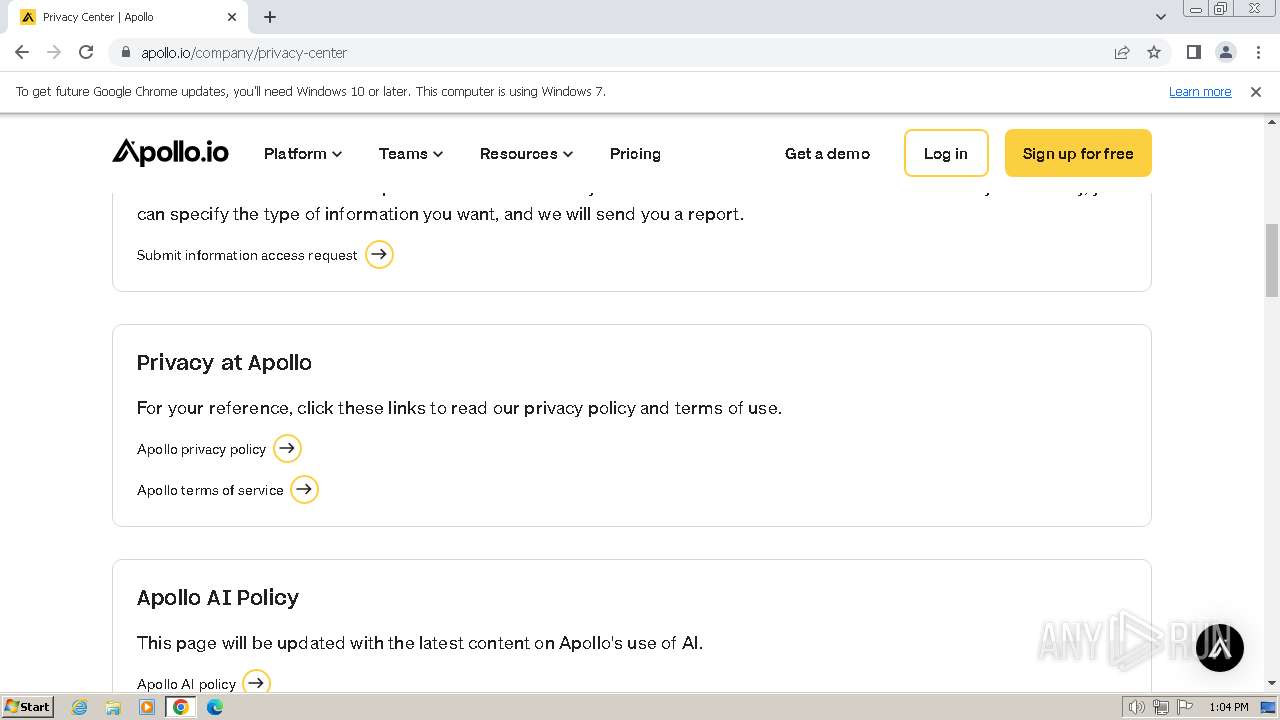
Task: Click the arrow icon next to Apollo privacy policy
Action: click(287, 449)
